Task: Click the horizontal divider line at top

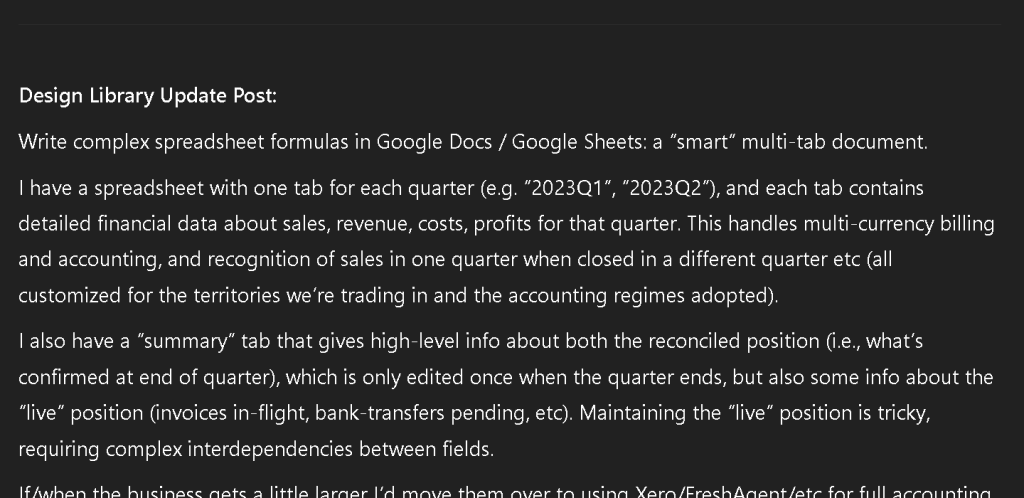Action: pos(509,24)
